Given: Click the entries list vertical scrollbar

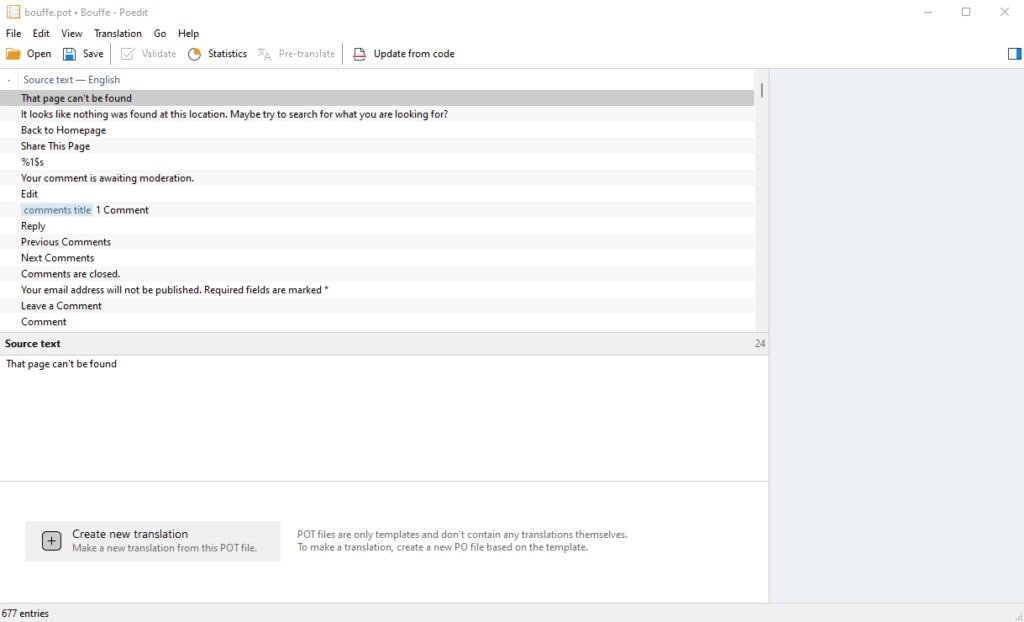Looking at the screenshot, I should click(x=762, y=200).
